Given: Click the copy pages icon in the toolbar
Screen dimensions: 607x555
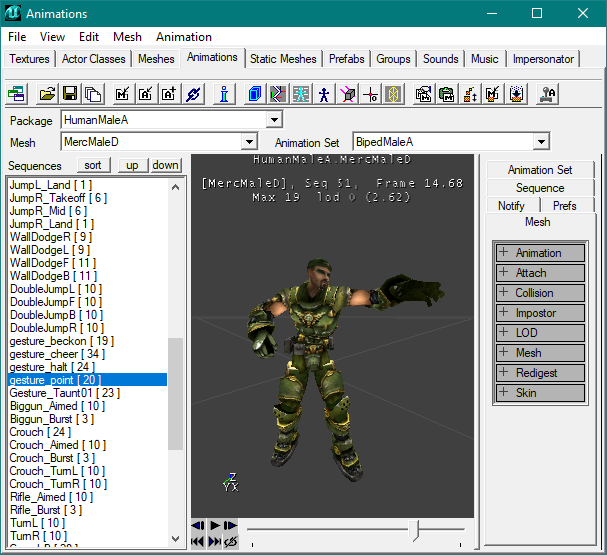Looking at the screenshot, I should pos(93,94).
